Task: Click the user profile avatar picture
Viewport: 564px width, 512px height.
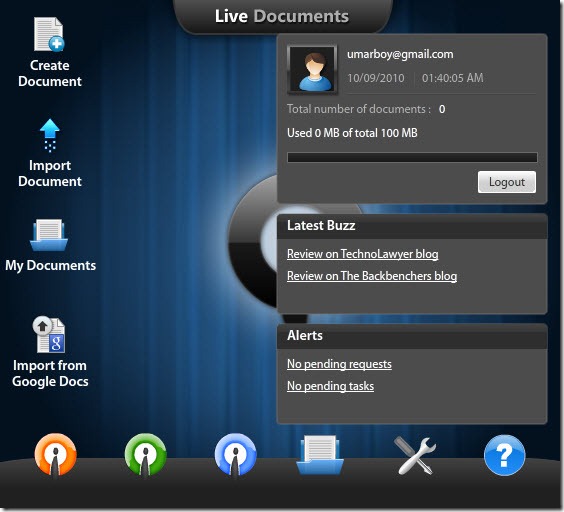Action: pyautogui.click(x=312, y=69)
